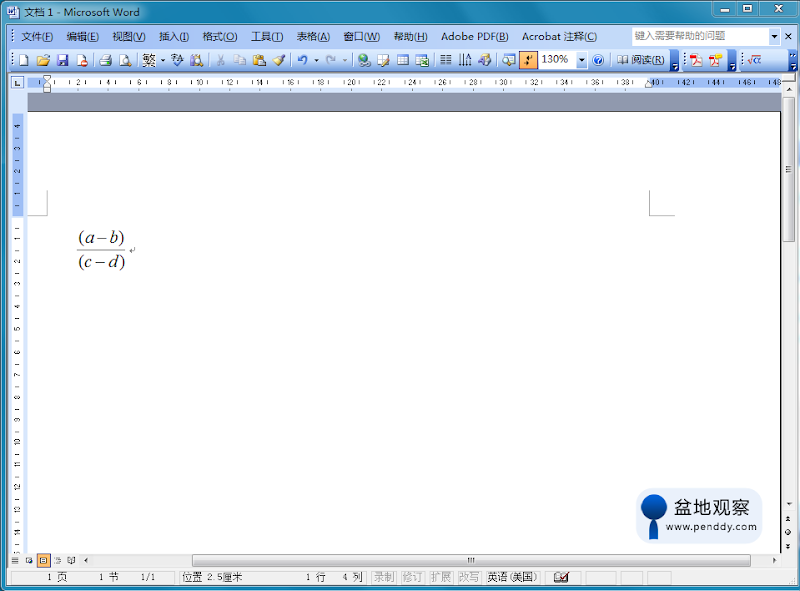This screenshot has width=800, height=591.
Task: Switch to Web Layout view button
Action: coord(29,560)
